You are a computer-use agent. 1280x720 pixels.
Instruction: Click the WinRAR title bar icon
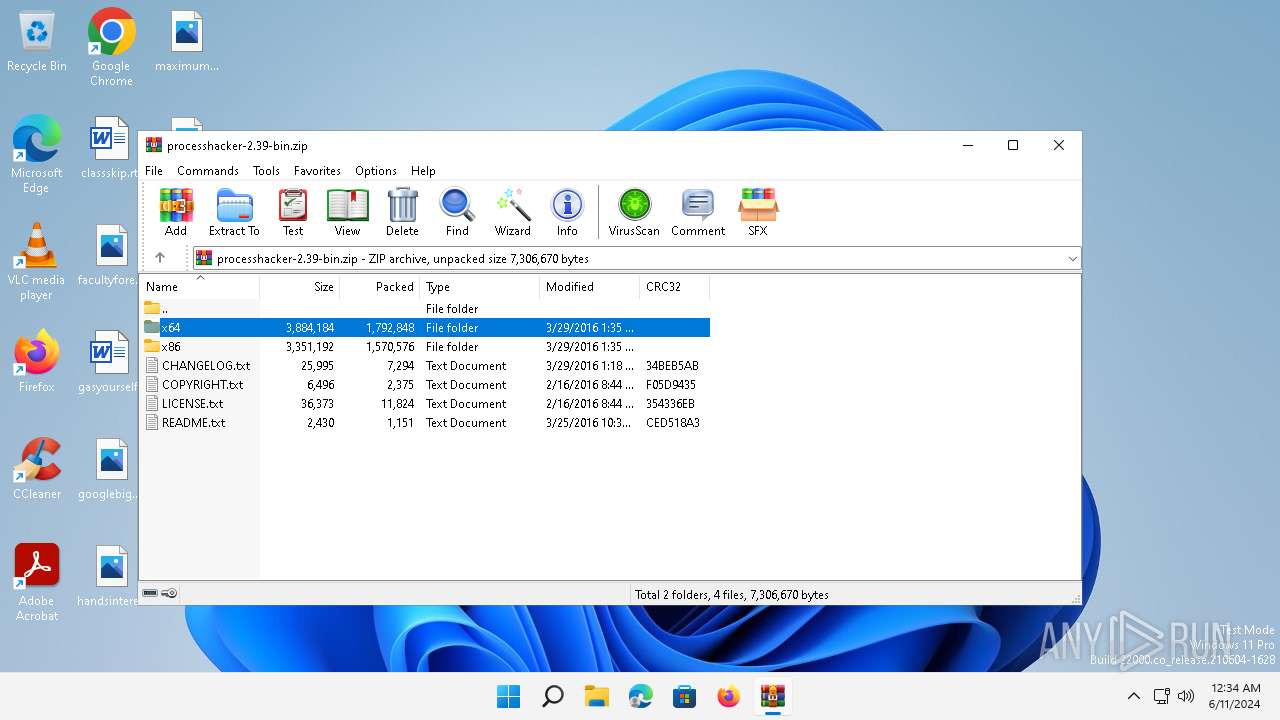153,145
